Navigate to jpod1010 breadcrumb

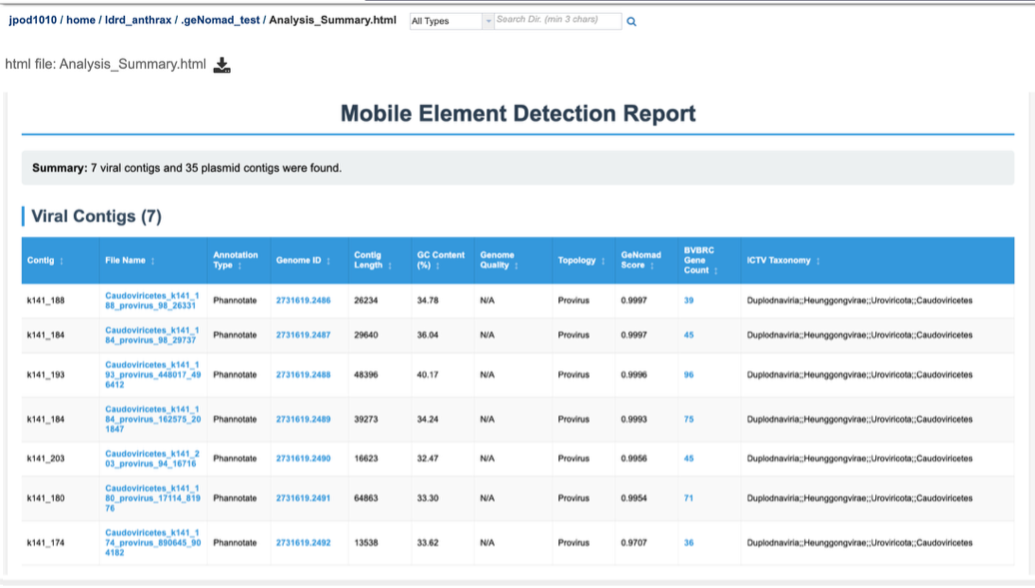coord(32,20)
